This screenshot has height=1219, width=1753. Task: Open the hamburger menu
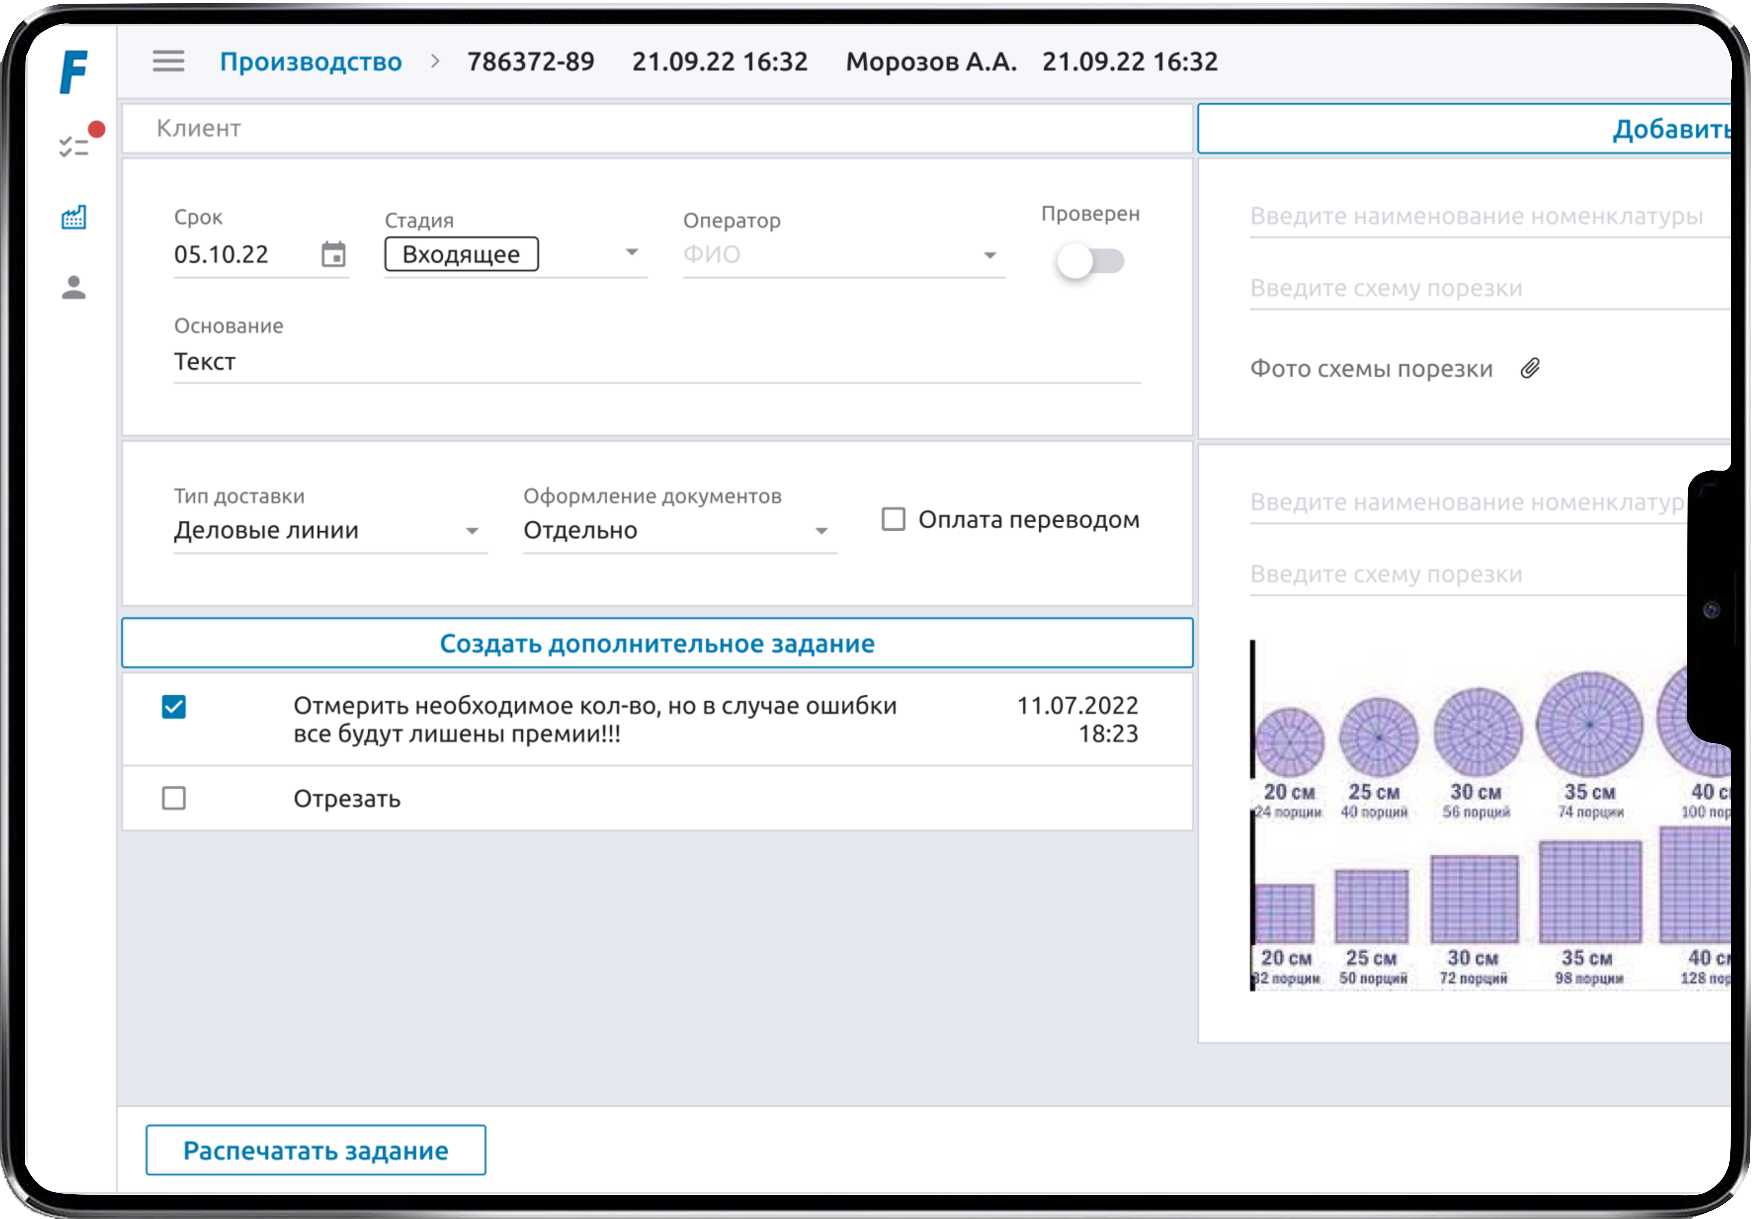168,62
